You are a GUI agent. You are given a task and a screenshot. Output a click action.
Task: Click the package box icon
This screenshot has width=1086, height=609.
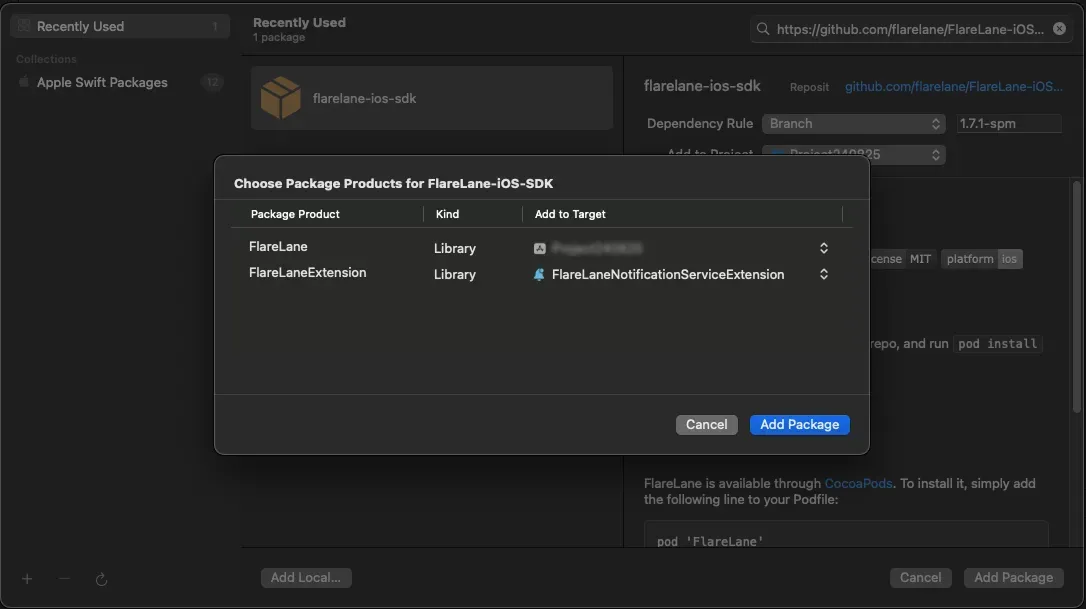point(281,98)
